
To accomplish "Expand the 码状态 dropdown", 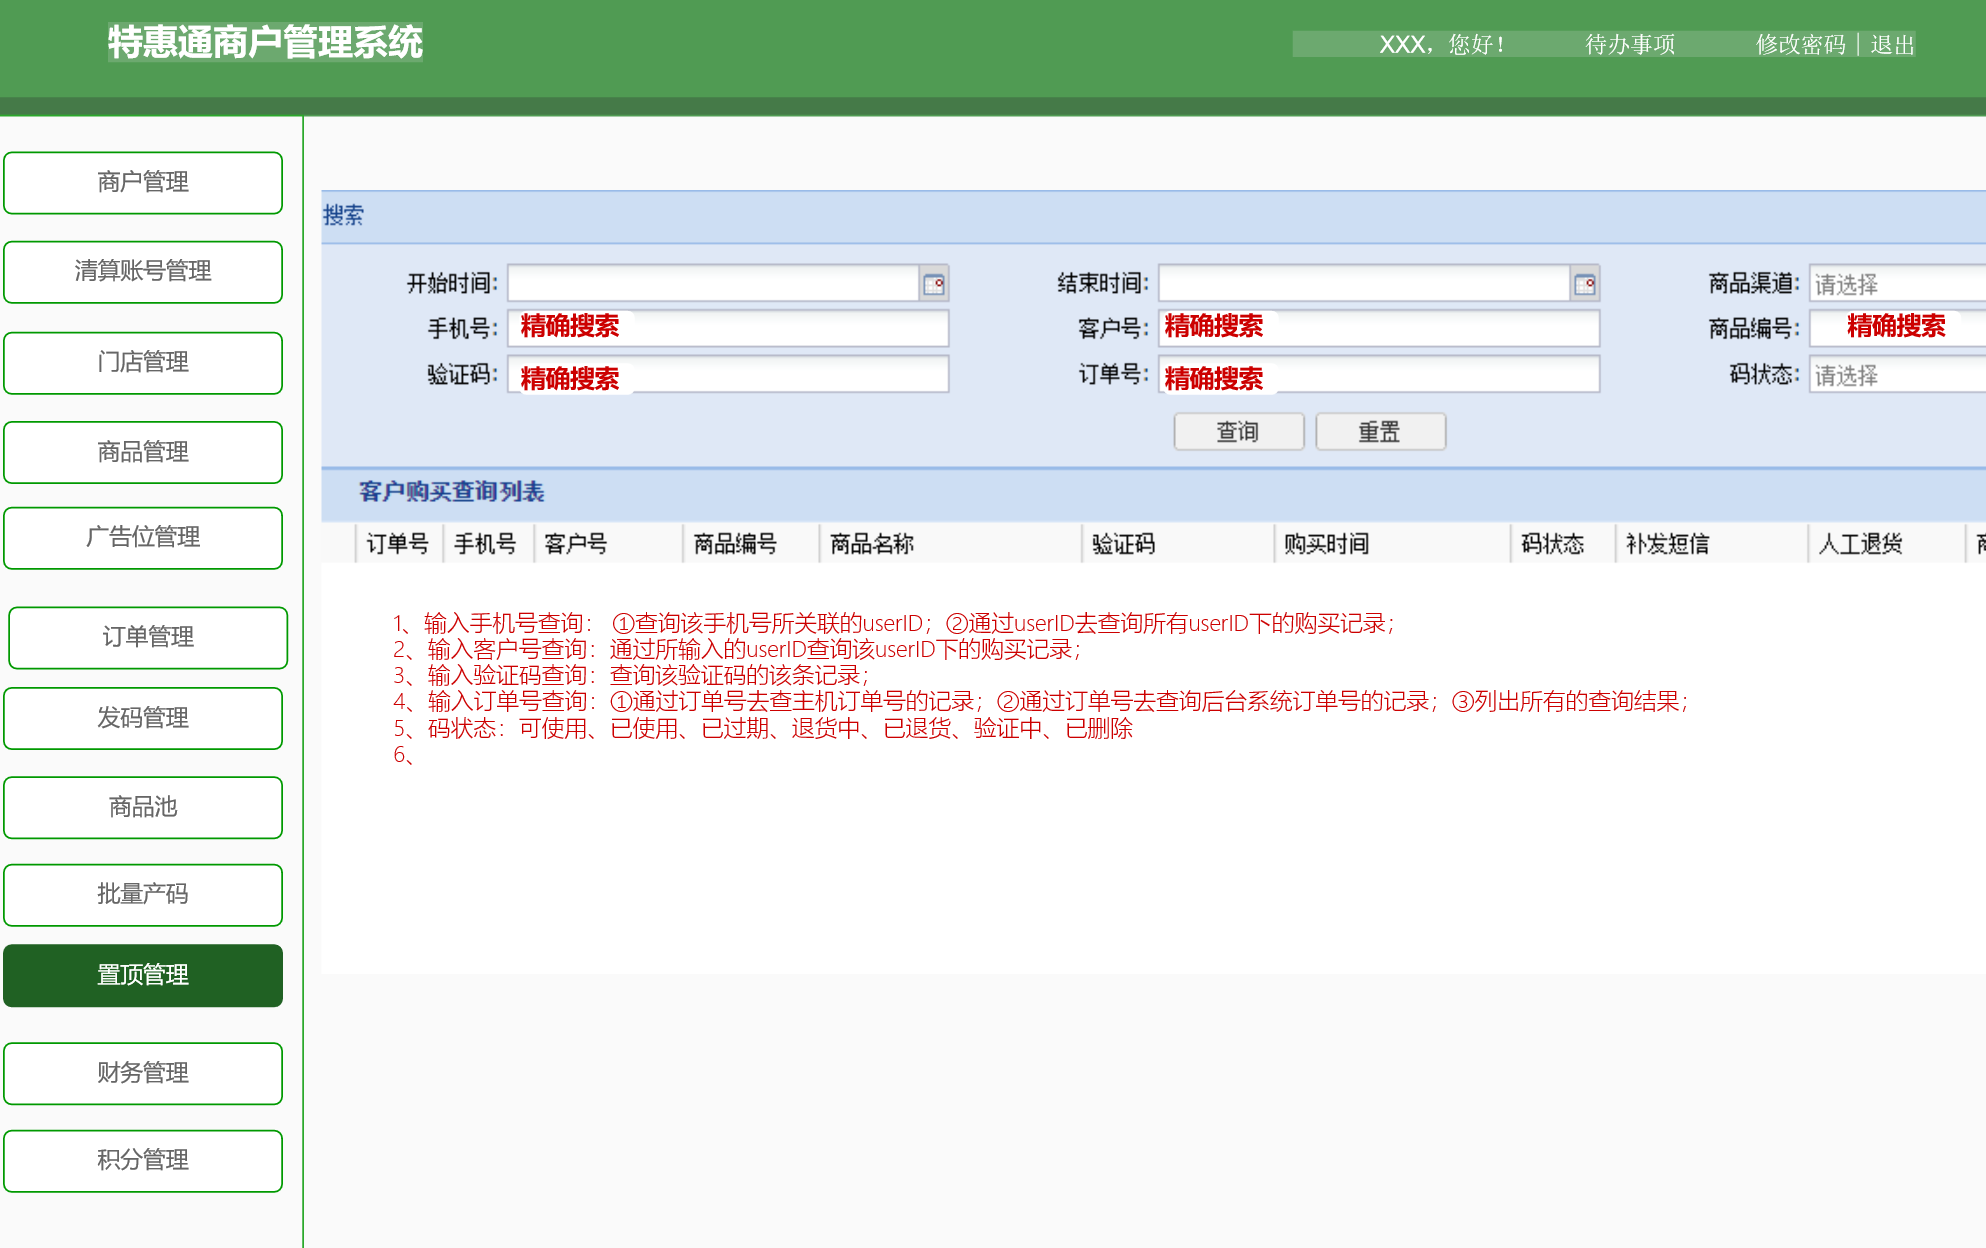I will click(1897, 375).
